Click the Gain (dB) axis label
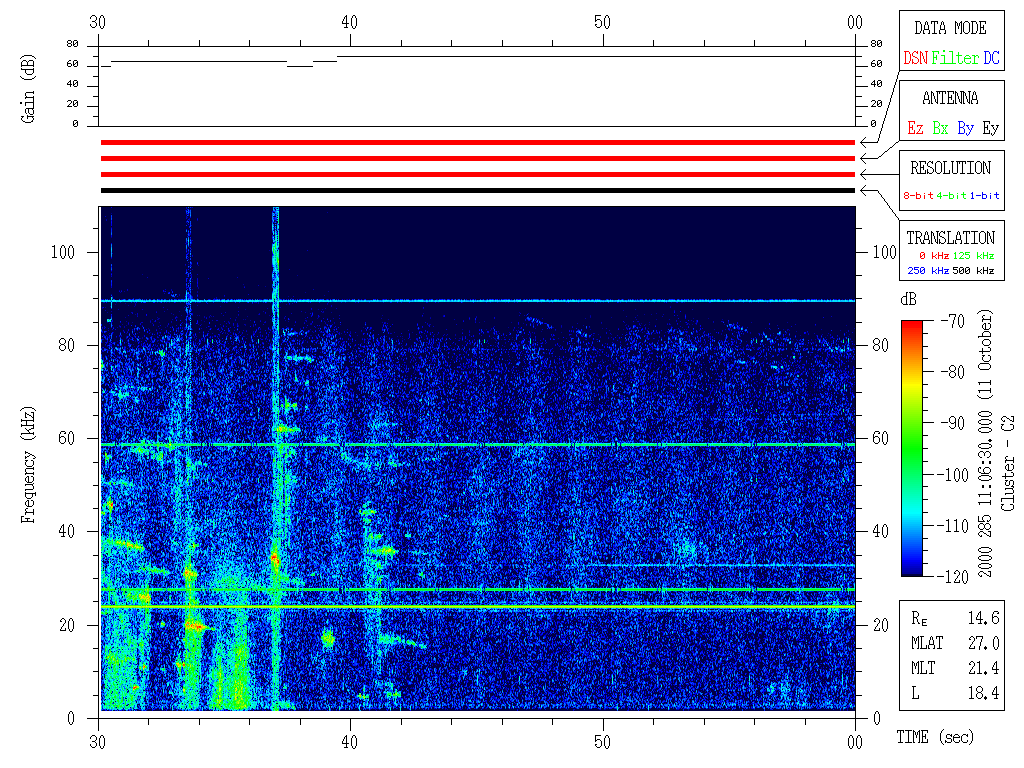 [28, 89]
